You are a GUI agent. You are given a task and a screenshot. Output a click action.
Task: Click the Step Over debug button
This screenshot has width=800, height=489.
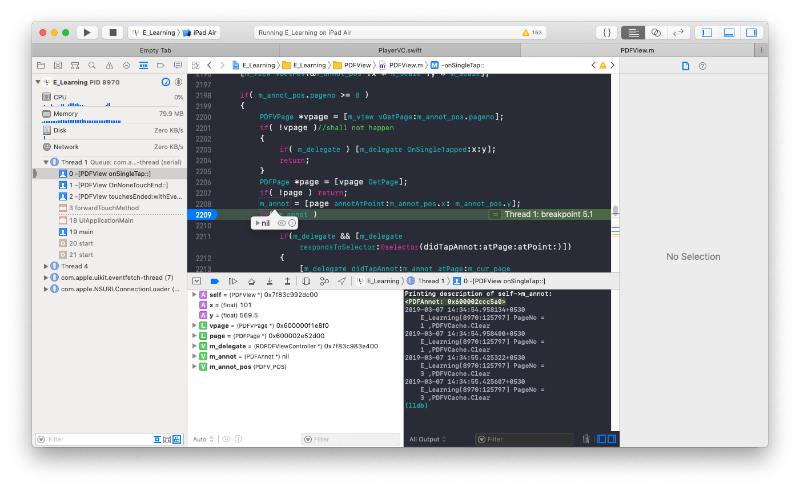coord(251,282)
